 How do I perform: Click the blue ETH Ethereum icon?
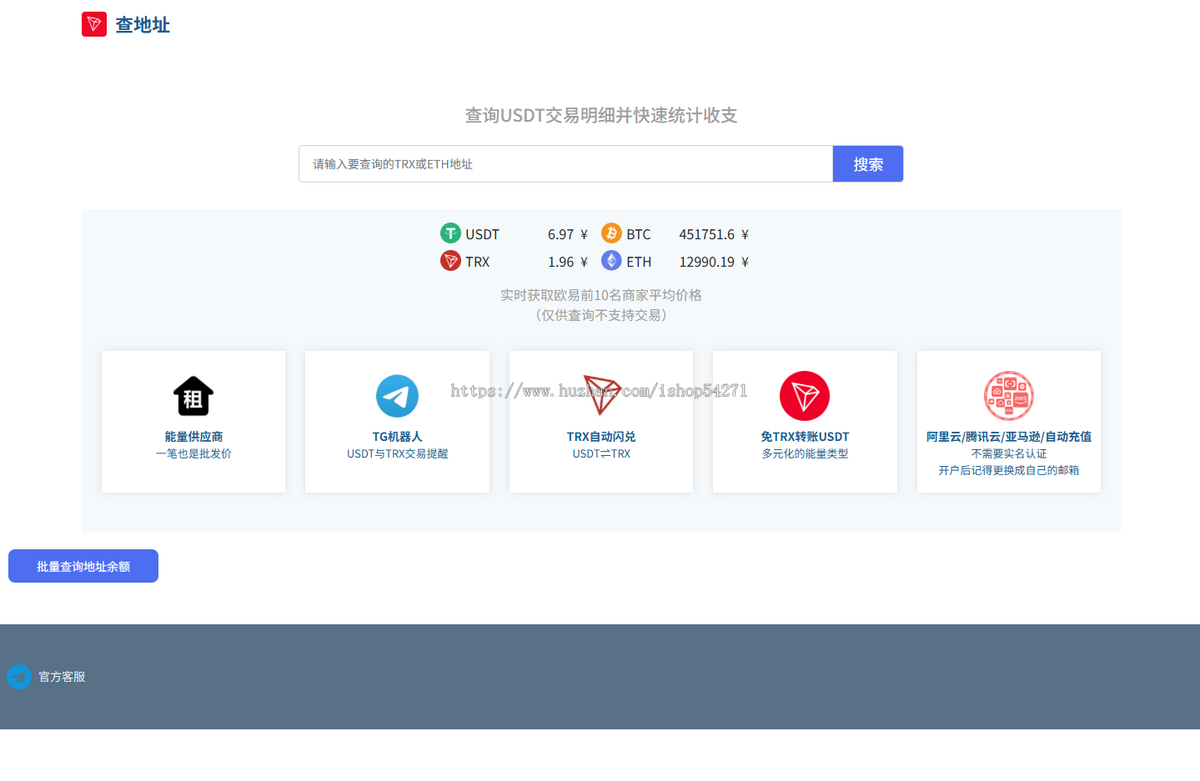(x=611, y=261)
